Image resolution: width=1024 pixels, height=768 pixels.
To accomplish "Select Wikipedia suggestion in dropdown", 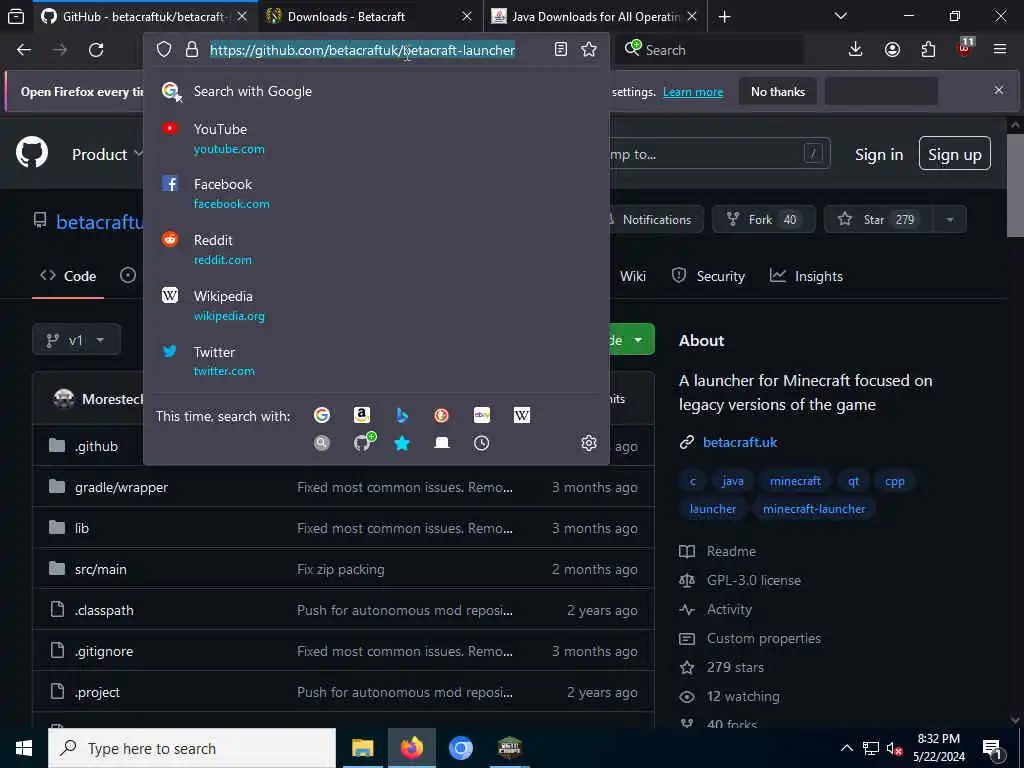I will 376,306.
